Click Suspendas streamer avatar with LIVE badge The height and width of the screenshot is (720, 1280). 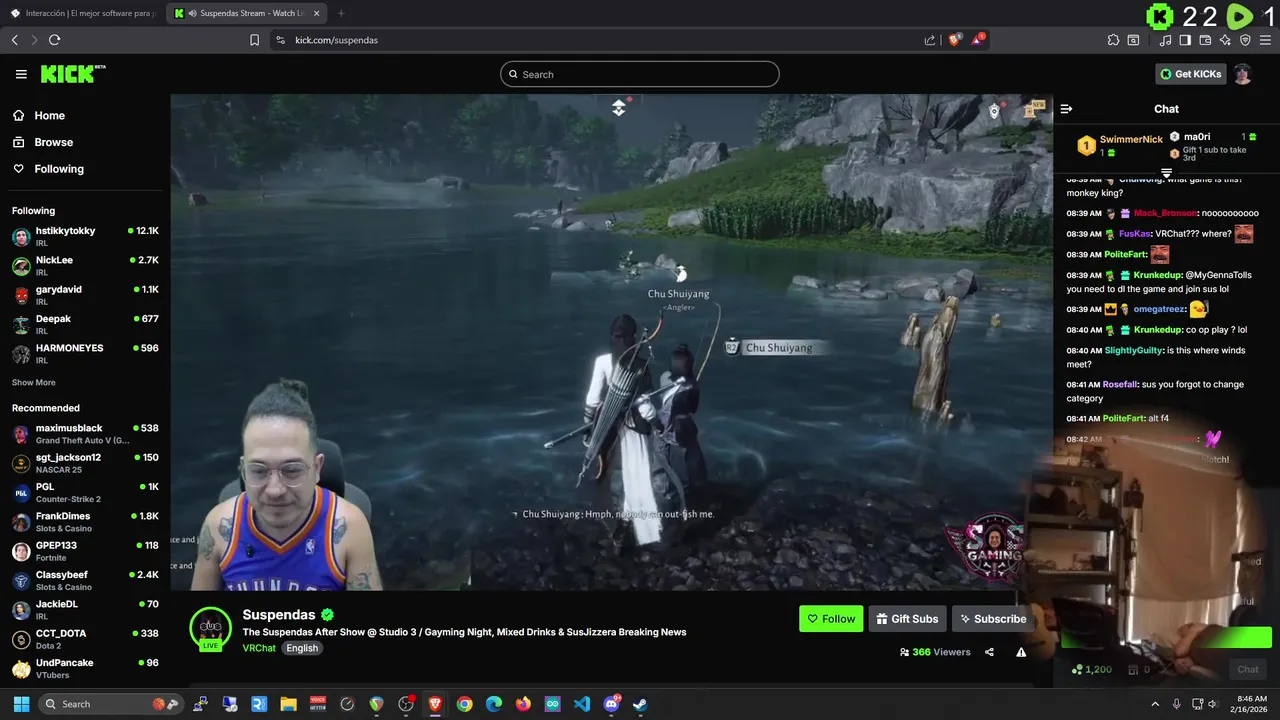[x=210, y=629]
